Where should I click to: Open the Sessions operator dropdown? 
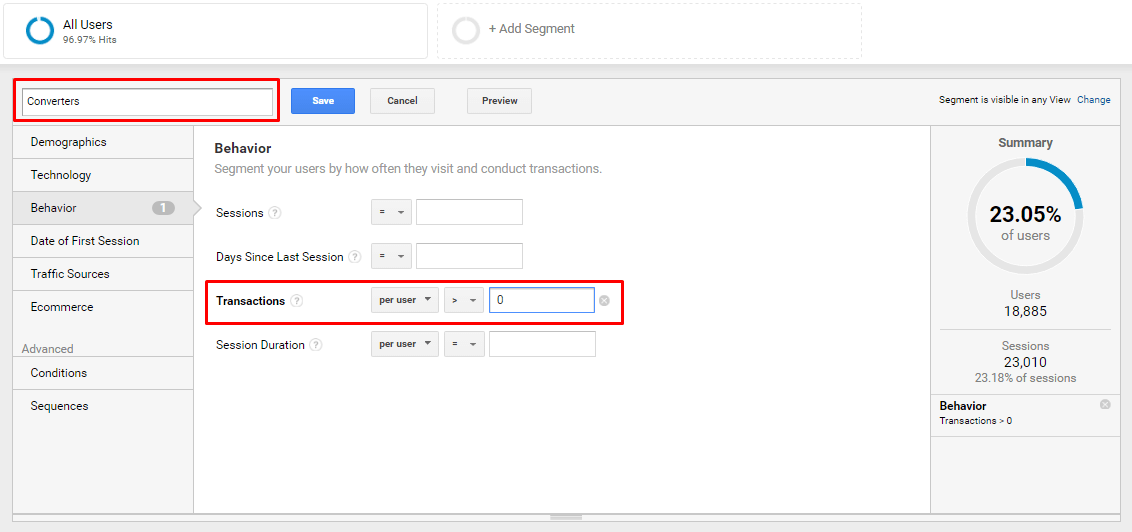pos(391,213)
